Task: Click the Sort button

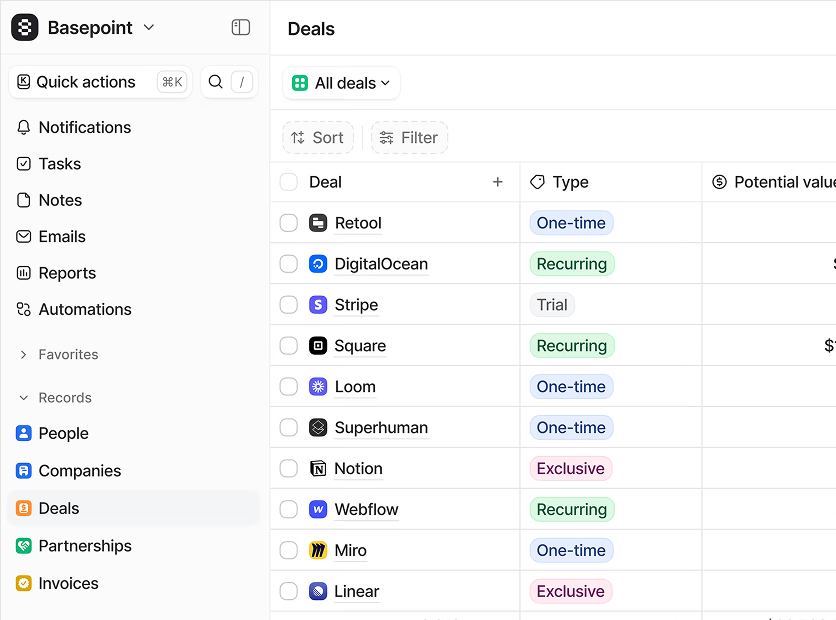Action: point(318,138)
